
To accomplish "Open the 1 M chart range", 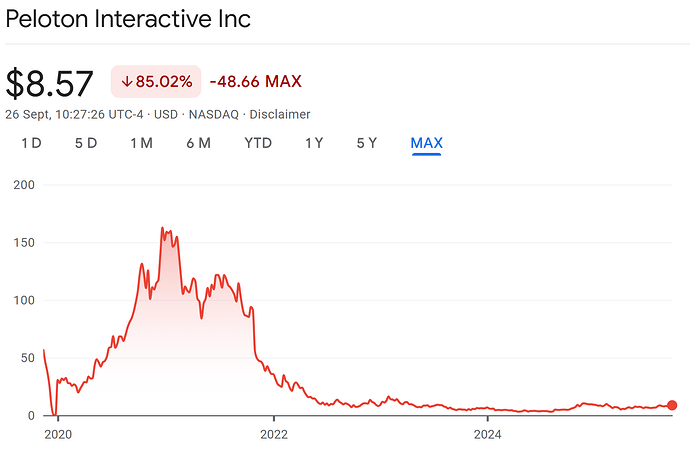I will click(x=141, y=143).
